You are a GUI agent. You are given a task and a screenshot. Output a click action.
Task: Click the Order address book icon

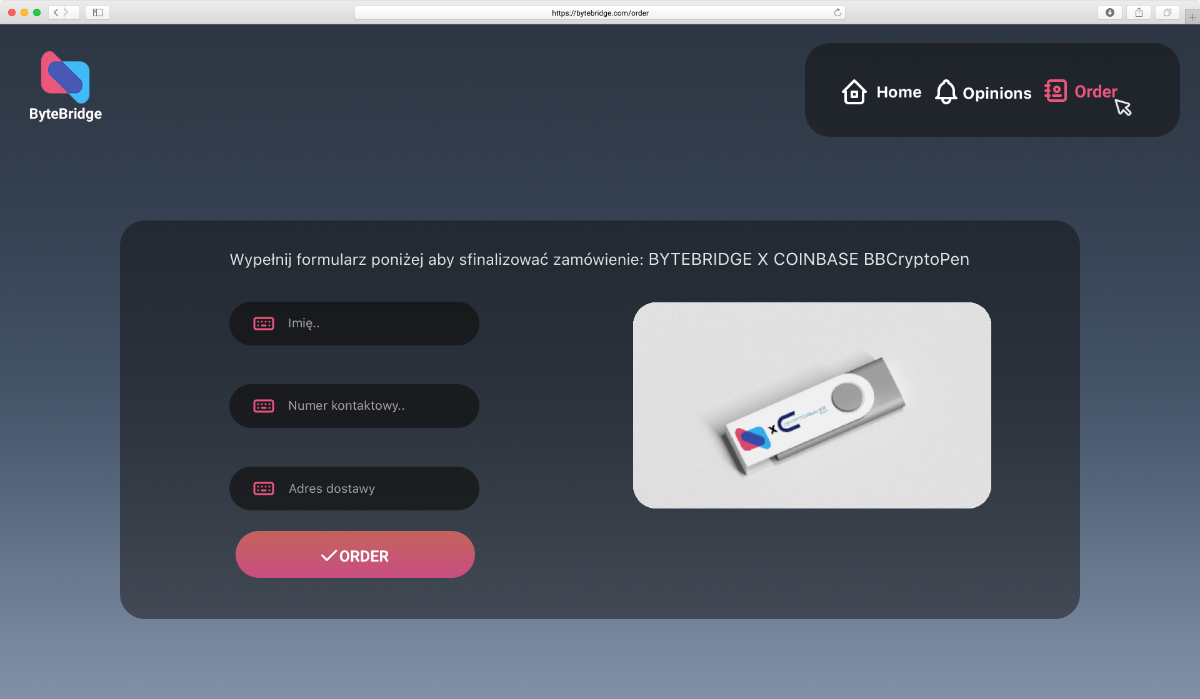click(x=1056, y=91)
